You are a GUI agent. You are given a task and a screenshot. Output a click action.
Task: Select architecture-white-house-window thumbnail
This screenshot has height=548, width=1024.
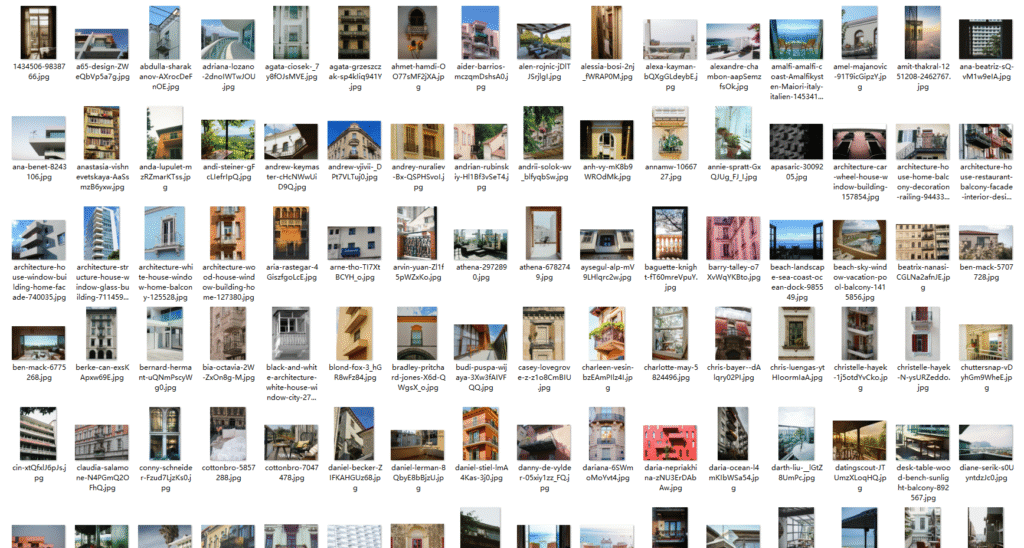pos(165,233)
